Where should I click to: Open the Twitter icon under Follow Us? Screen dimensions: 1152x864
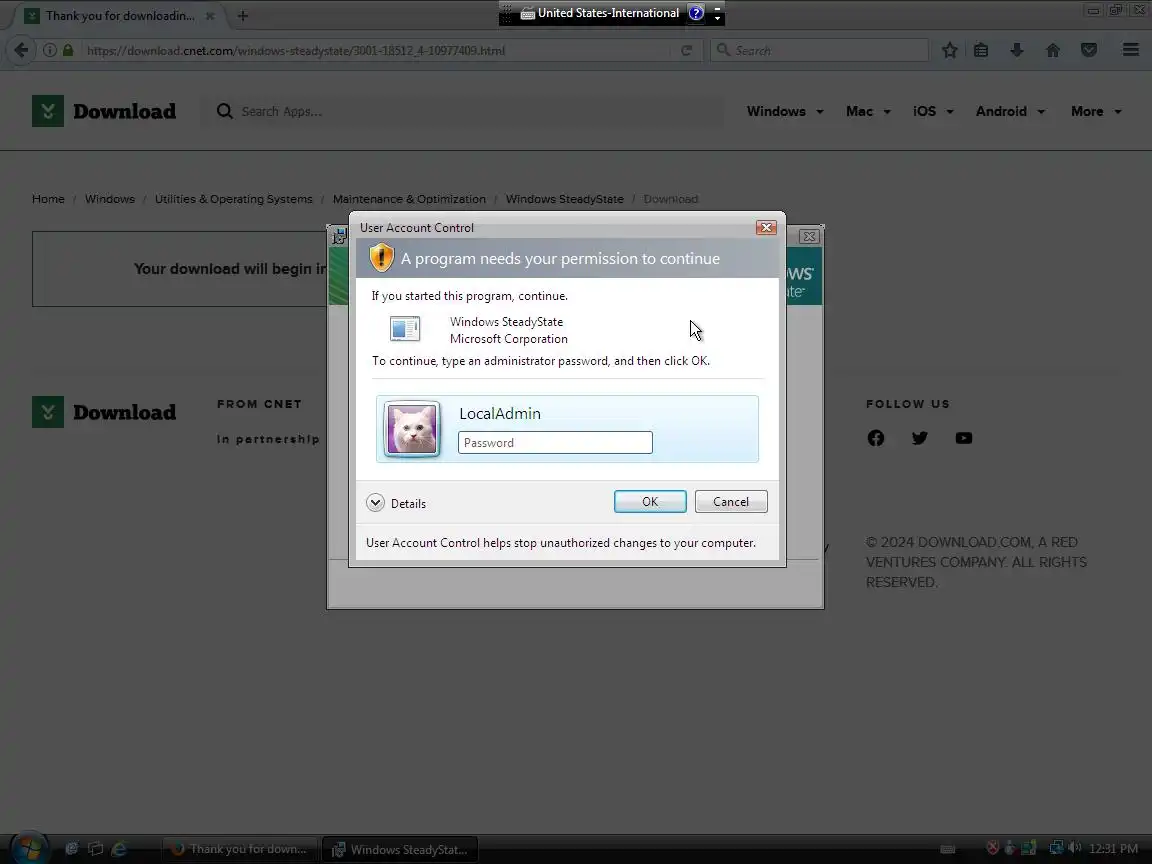click(920, 438)
